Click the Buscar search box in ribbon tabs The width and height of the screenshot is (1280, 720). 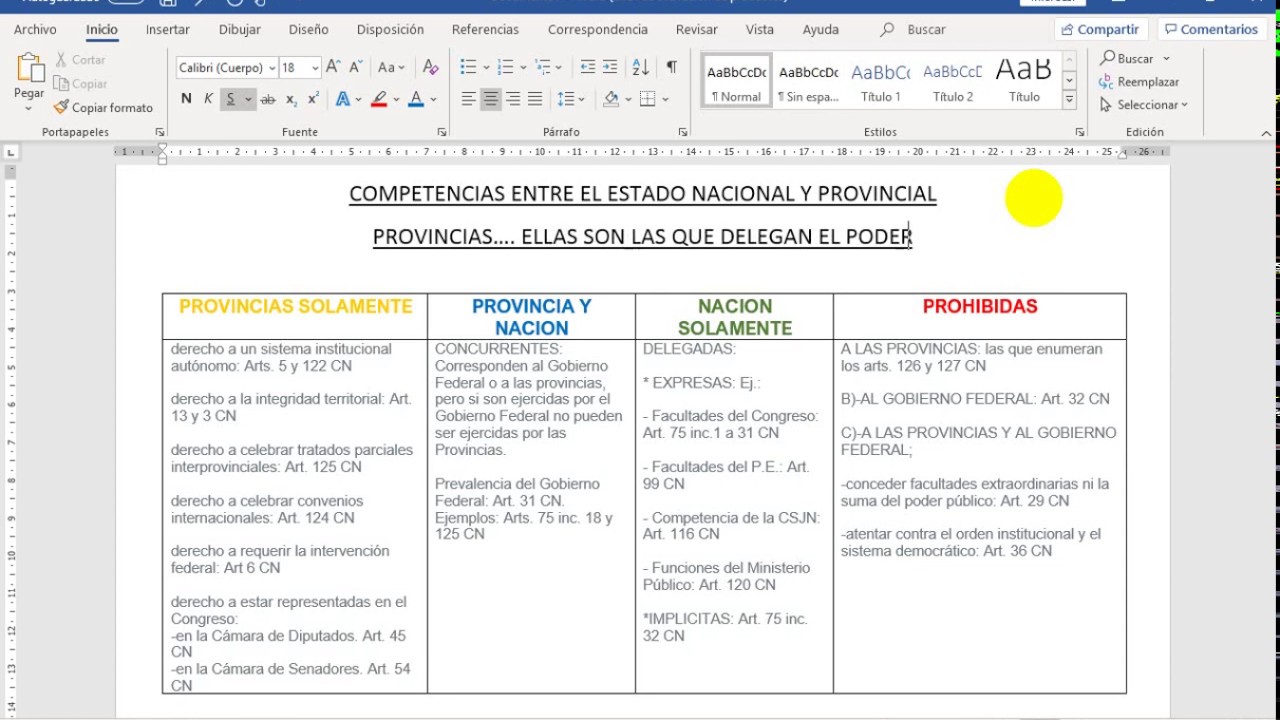[913, 30]
